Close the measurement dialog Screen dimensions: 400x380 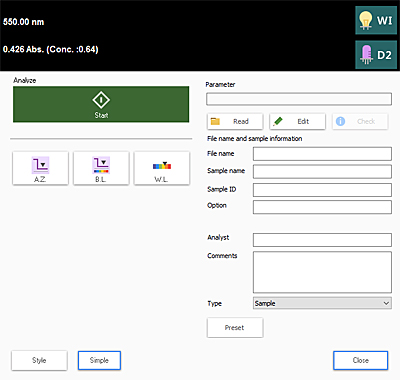361,360
